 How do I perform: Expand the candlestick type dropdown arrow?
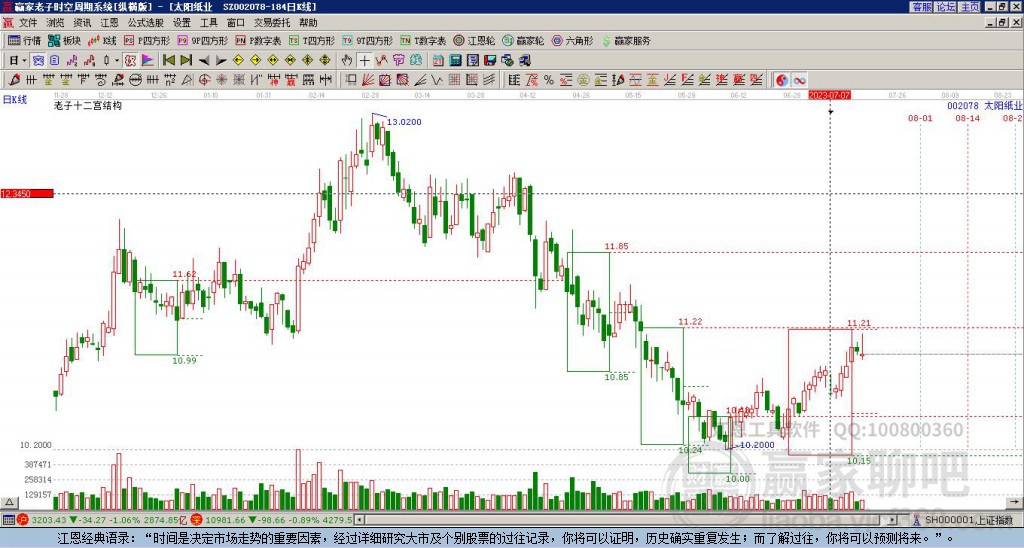pos(116,61)
